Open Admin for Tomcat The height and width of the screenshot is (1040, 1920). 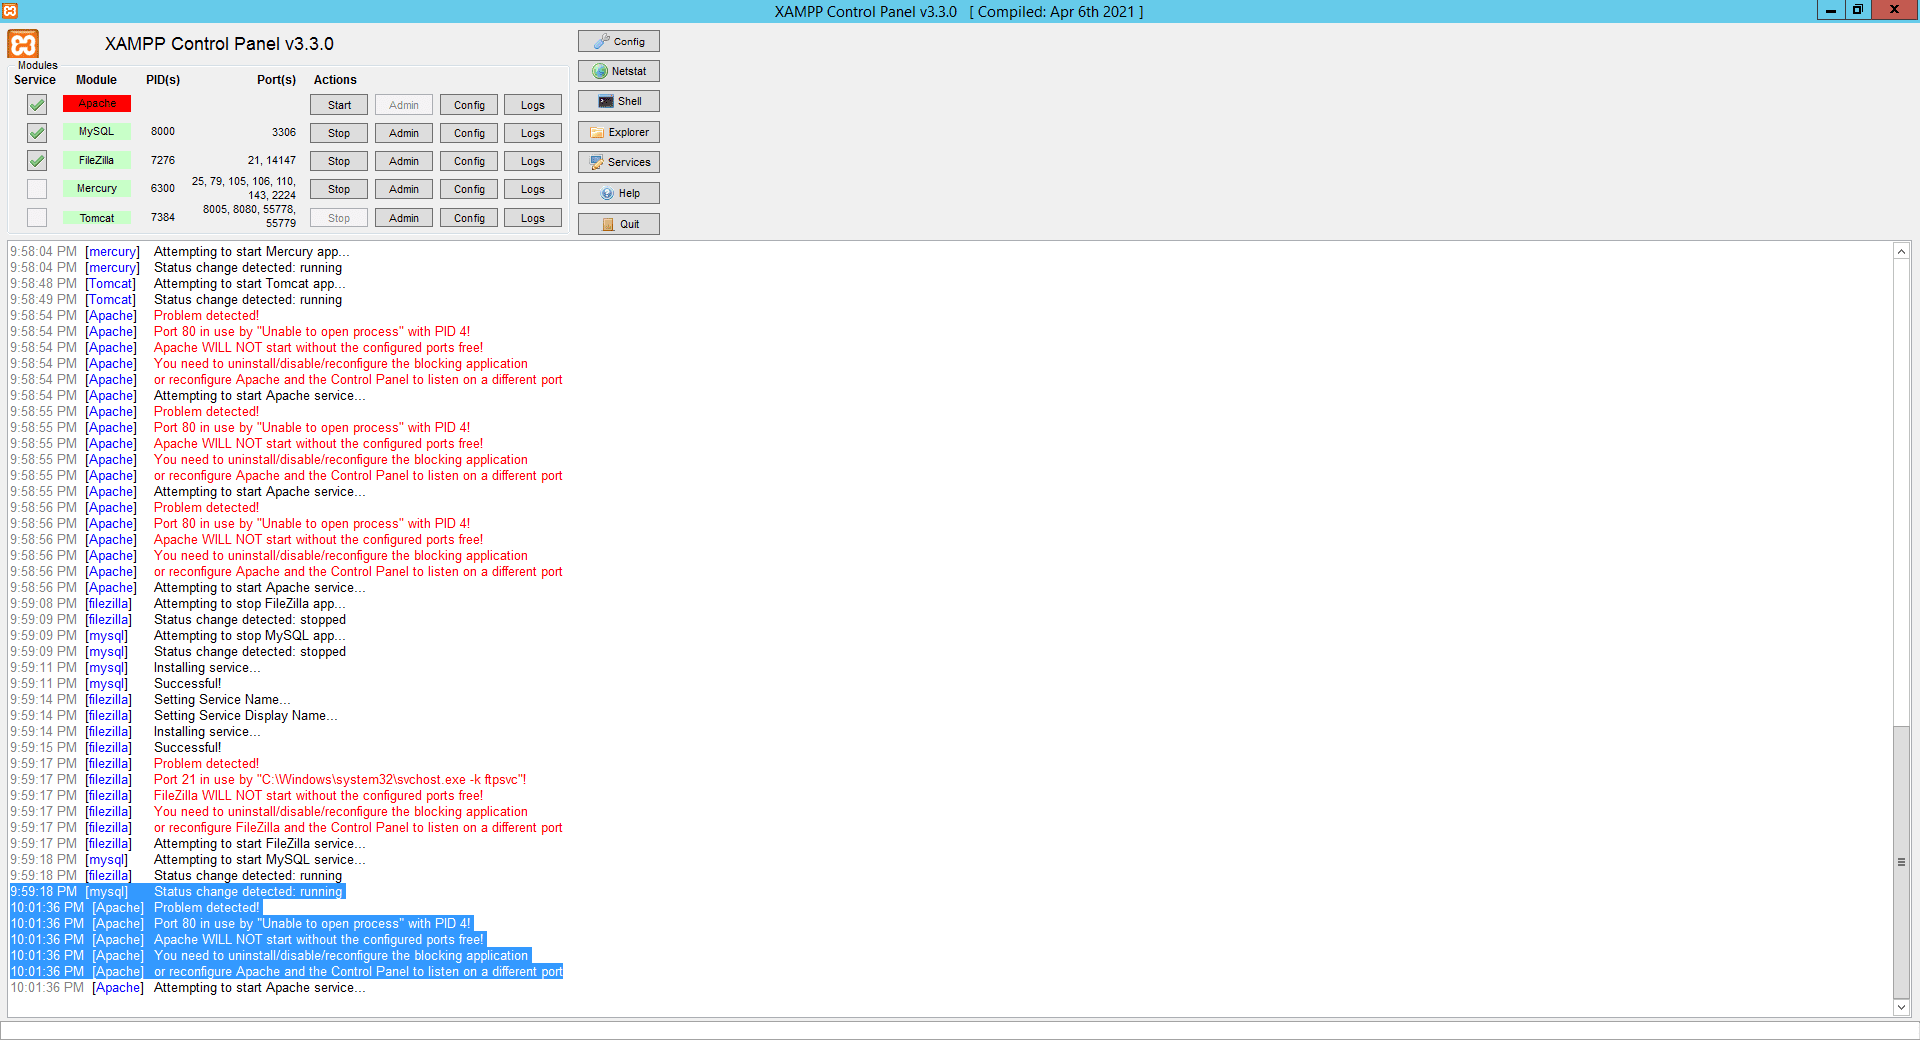coord(404,218)
